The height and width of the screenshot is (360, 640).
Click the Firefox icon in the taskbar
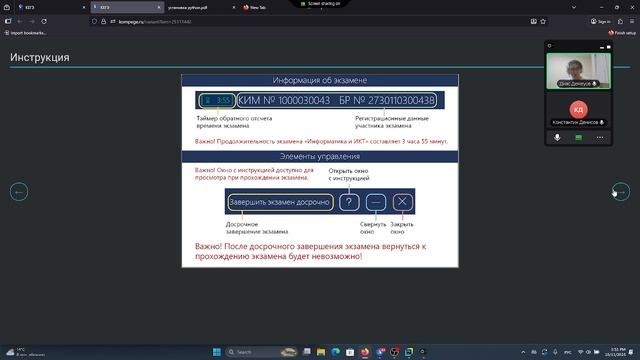point(365,352)
